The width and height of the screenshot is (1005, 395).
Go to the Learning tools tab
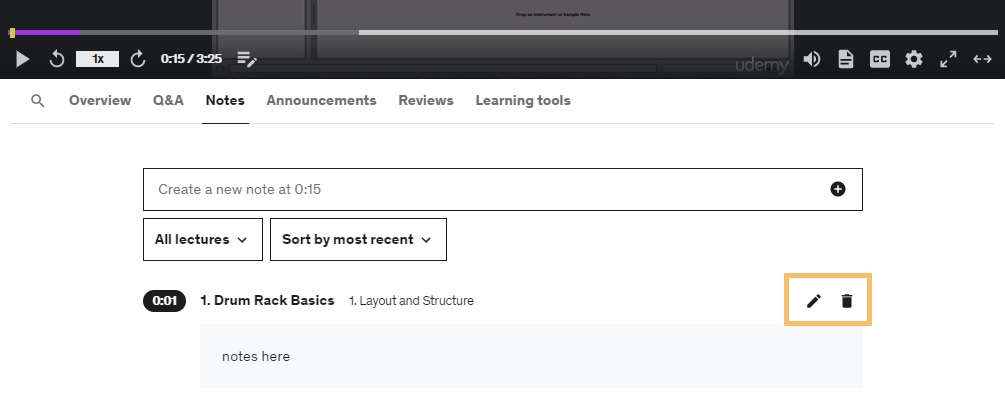[x=523, y=101]
